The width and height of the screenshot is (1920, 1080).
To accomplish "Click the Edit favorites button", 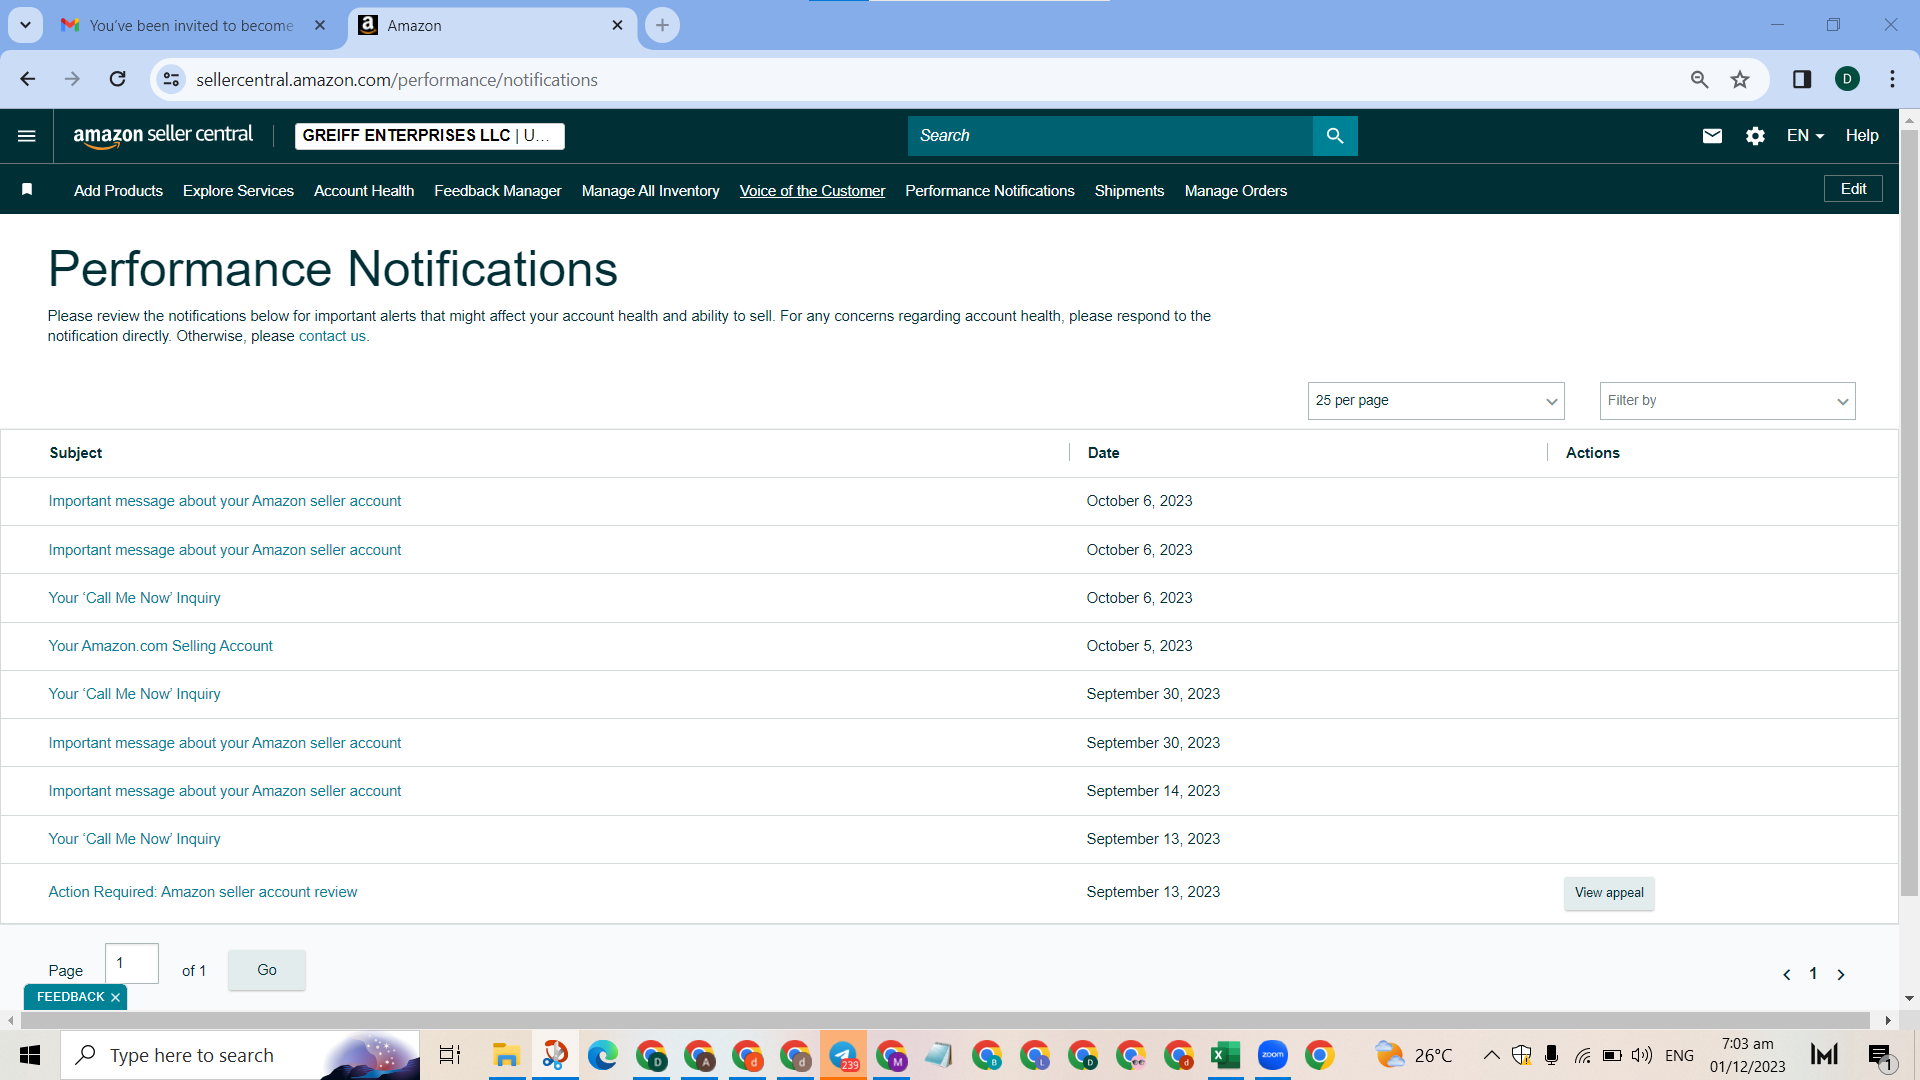I will (1853, 189).
